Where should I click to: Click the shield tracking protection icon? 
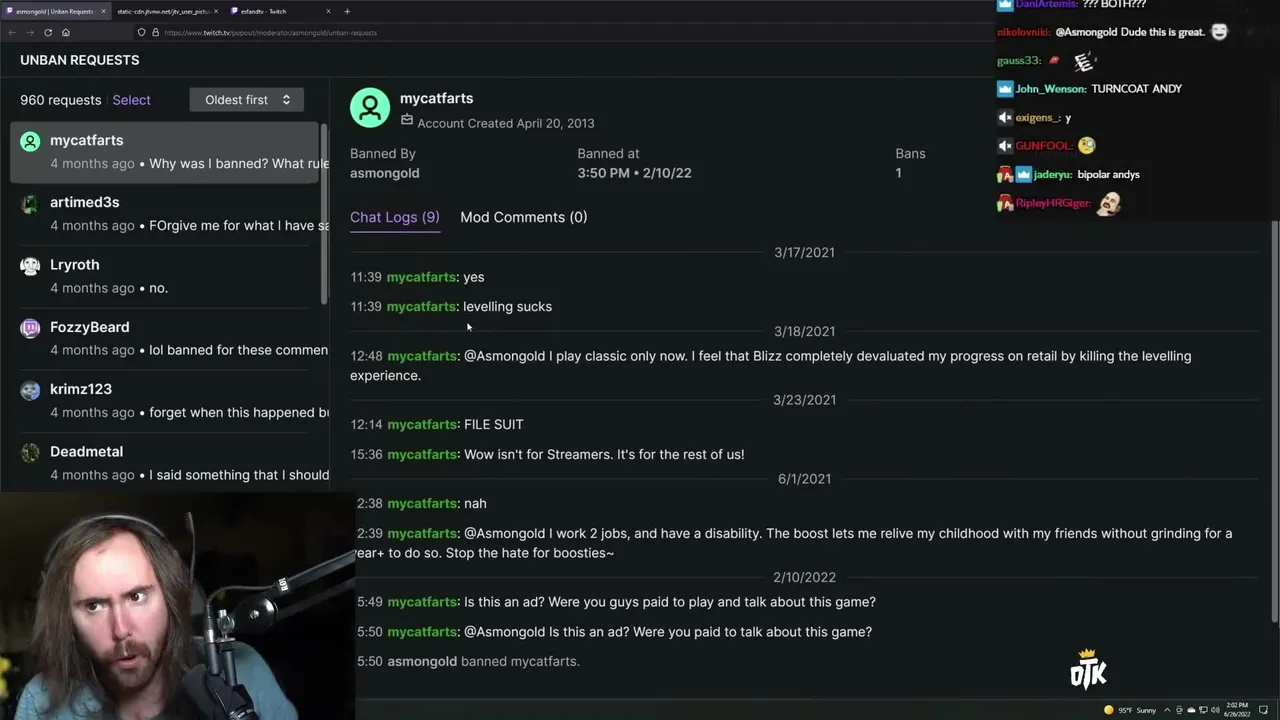tap(141, 32)
